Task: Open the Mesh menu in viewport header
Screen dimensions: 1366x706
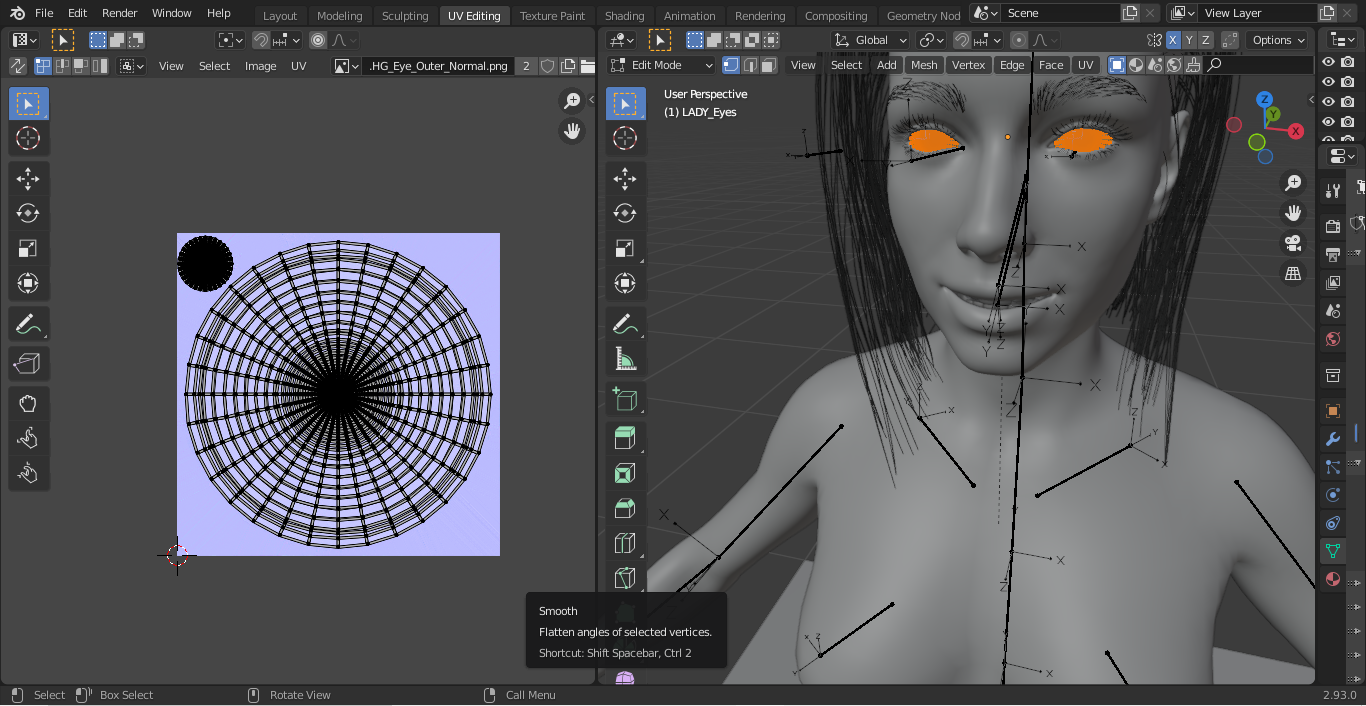Action: coord(924,65)
